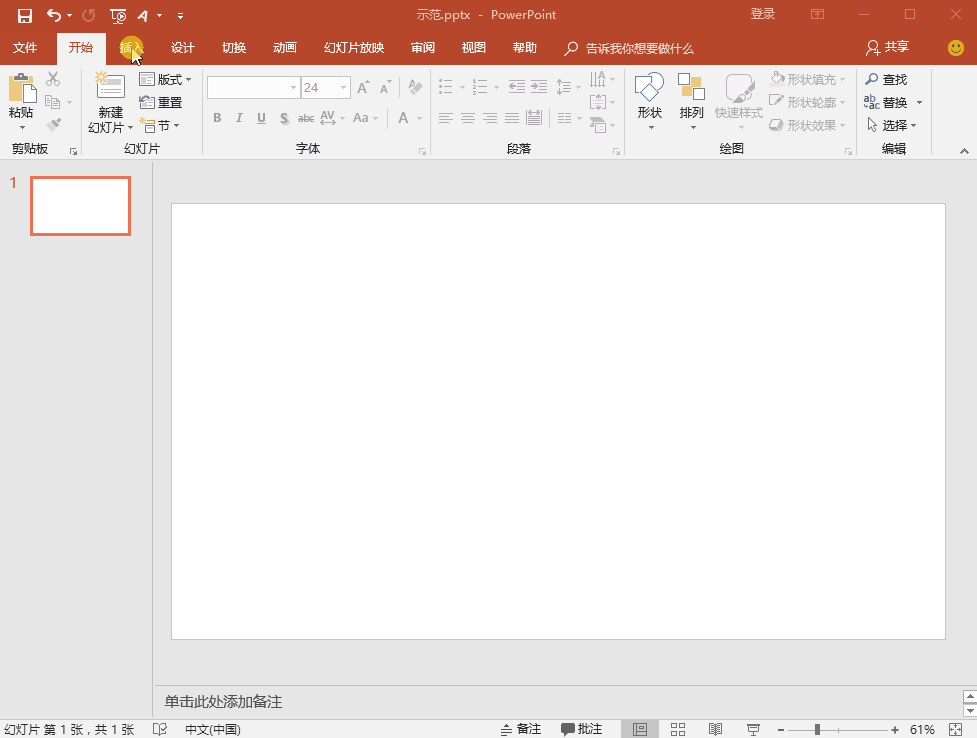This screenshot has width=977, height=738.
Task: Open the font size dropdown
Action: coord(343,88)
